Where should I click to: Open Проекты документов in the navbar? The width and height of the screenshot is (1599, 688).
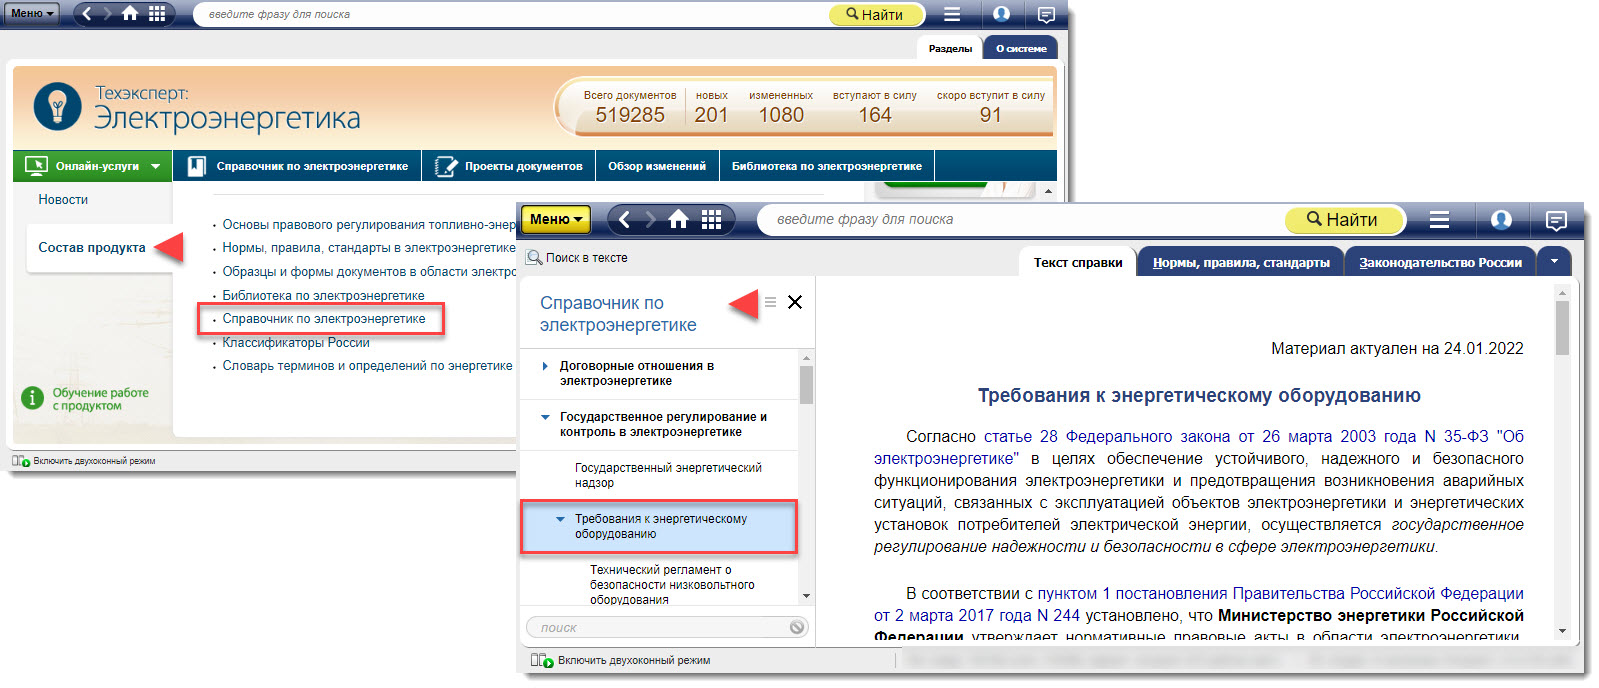pyautogui.click(x=509, y=166)
